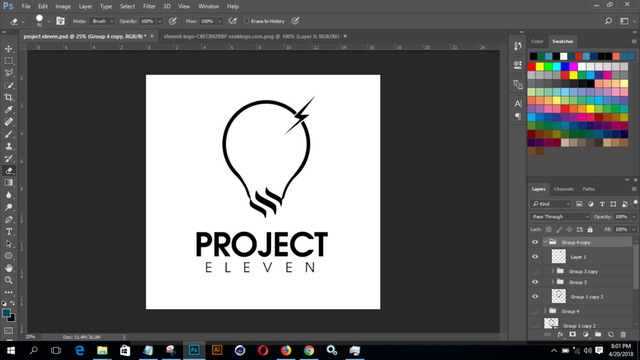Select the Polygonal Lasso tool
The width and height of the screenshot is (640, 360).
pos(9,73)
